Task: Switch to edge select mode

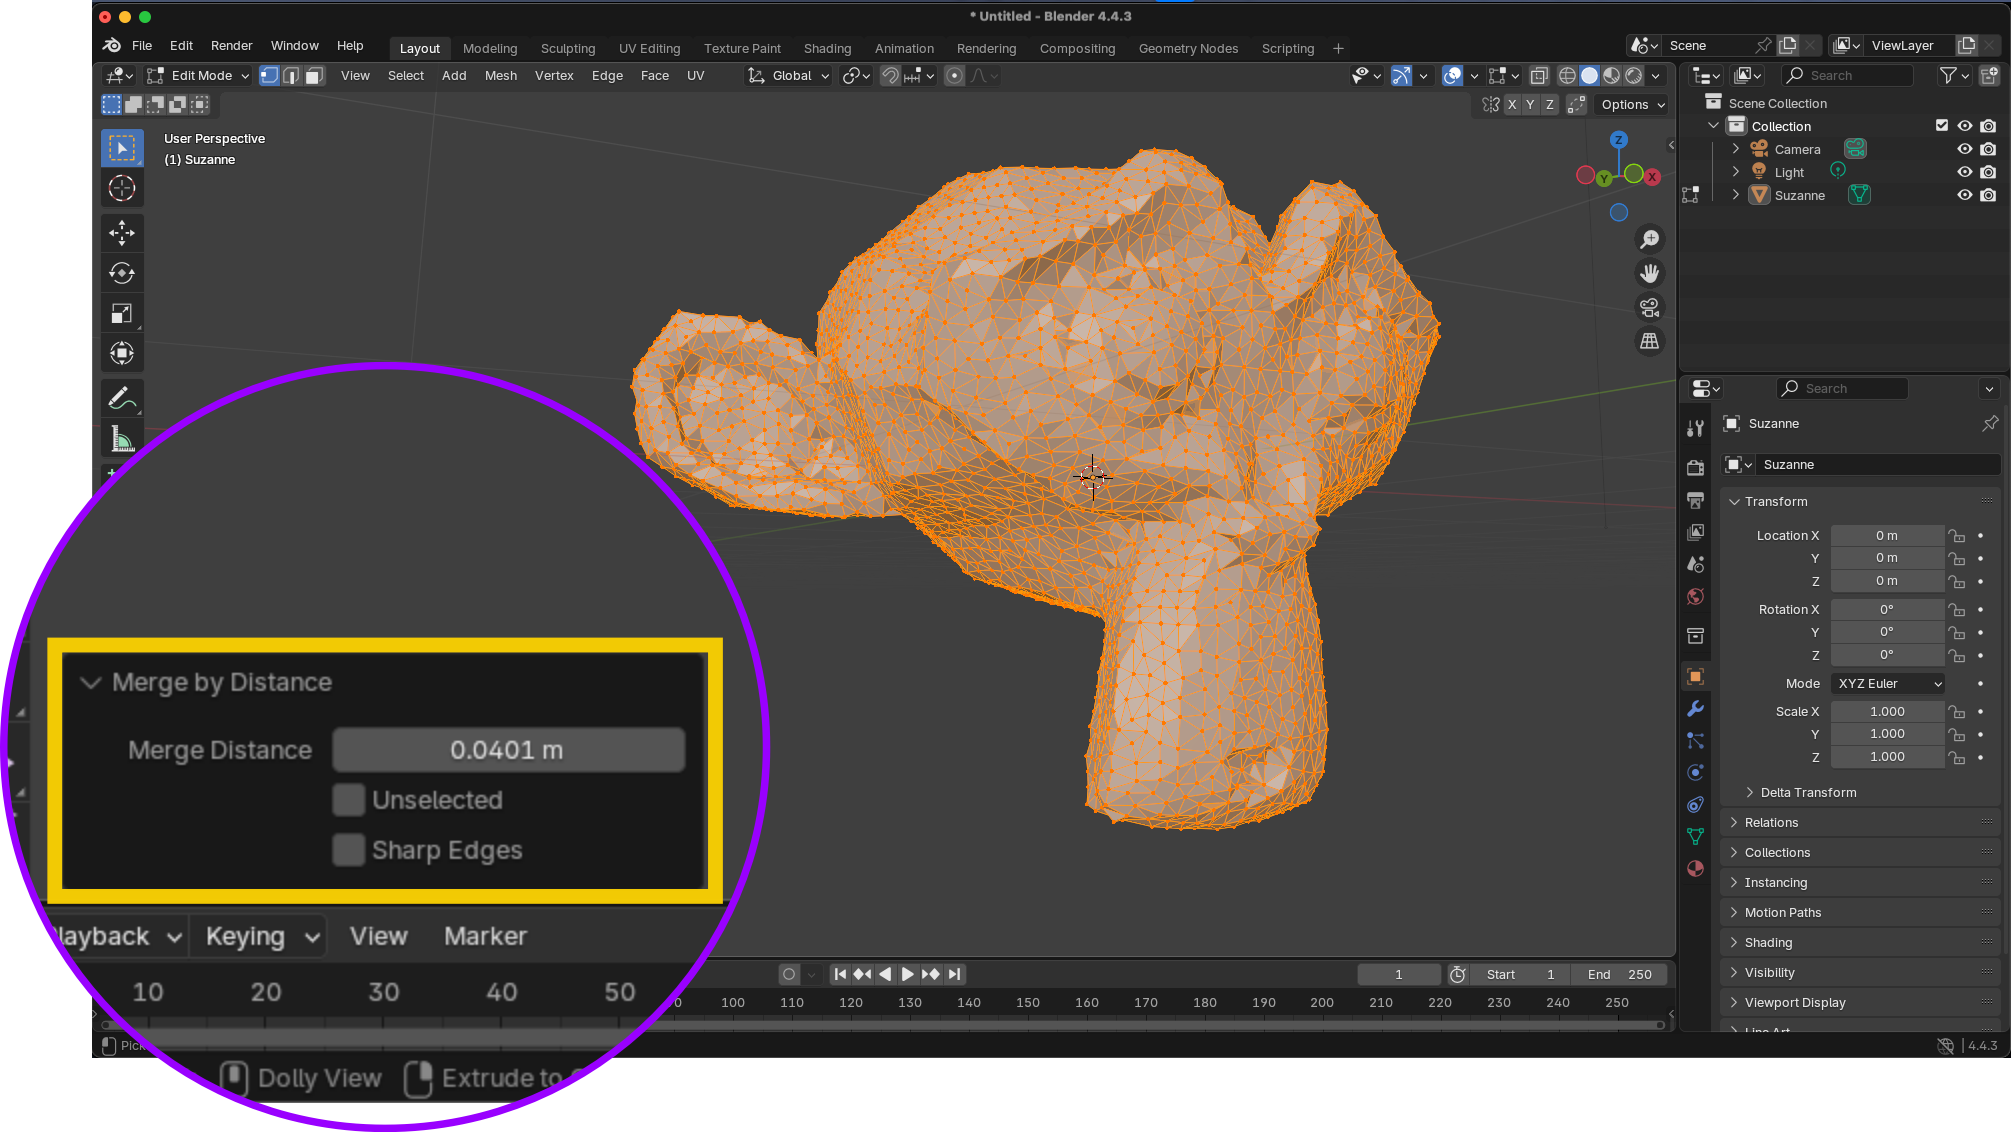Action: (x=291, y=76)
